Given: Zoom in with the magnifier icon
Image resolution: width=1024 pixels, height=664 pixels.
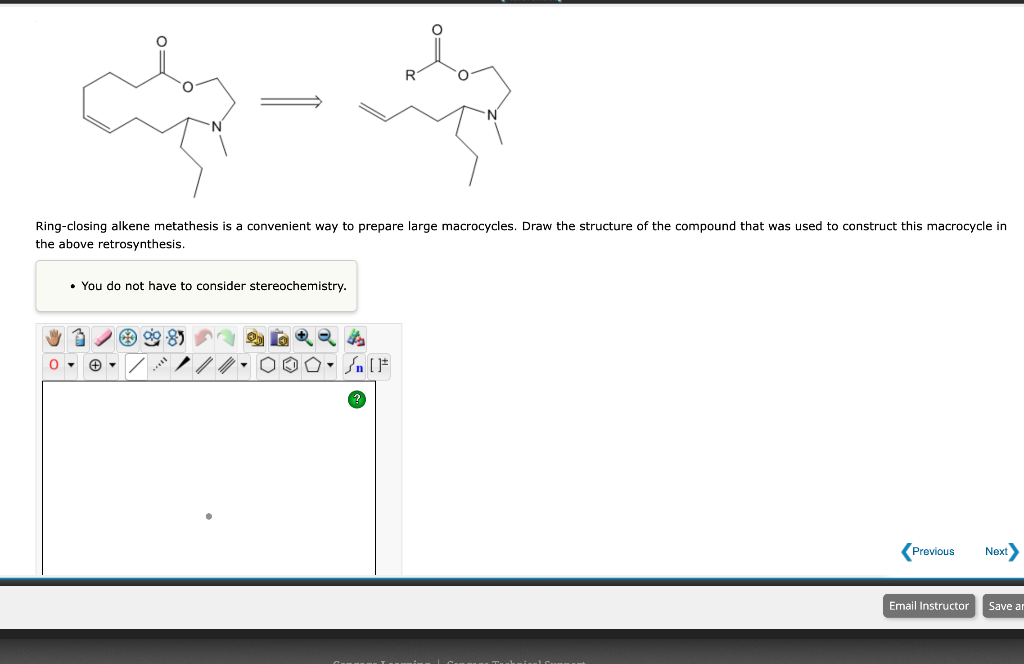Looking at the screenshot, I should (x=303, y=339).
